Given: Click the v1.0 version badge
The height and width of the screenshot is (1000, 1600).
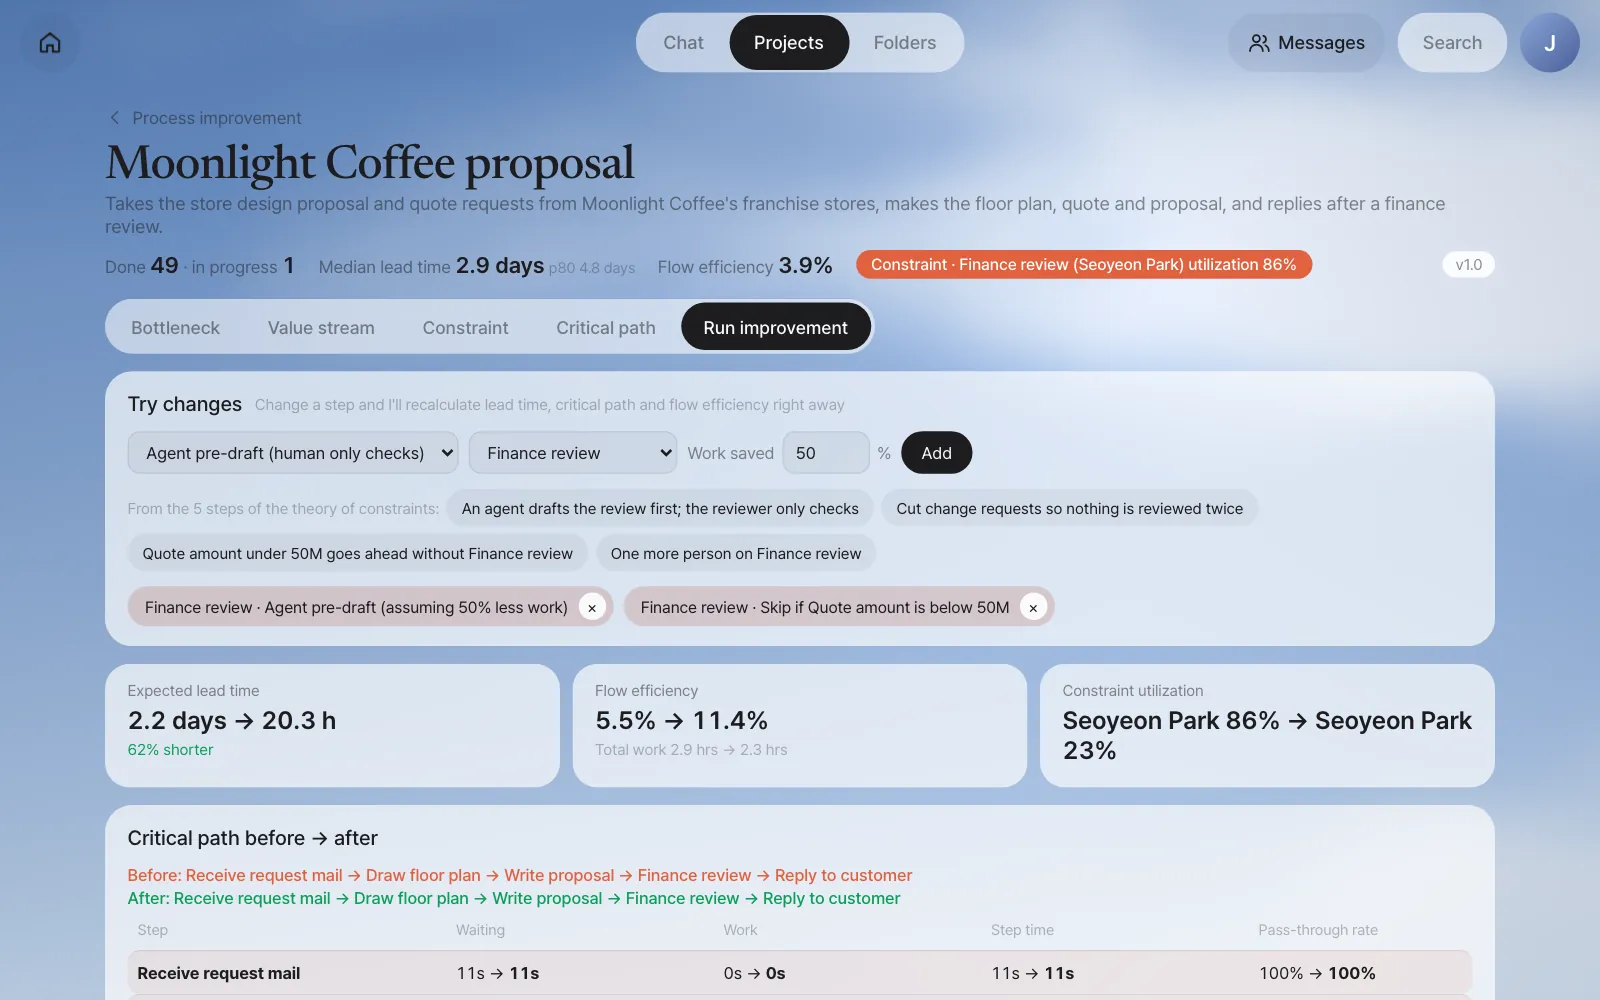Looking at the screenshot, I should pyautogui.click(x=1468, y=265).
